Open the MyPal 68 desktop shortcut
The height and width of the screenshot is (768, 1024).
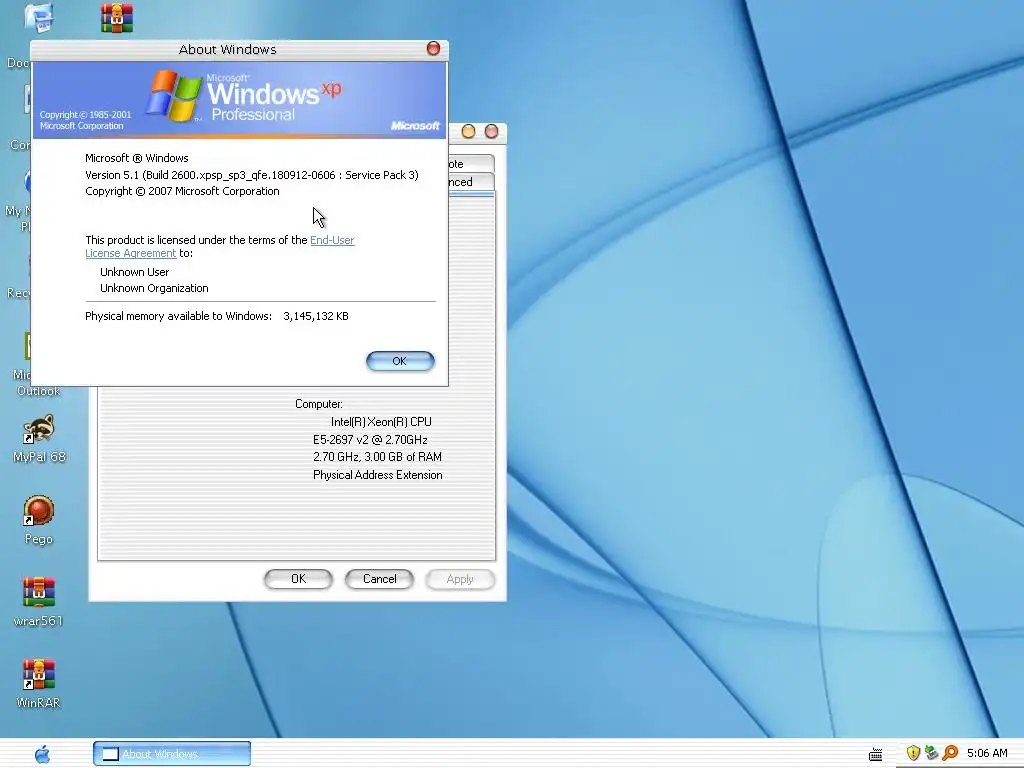(39, 440)
